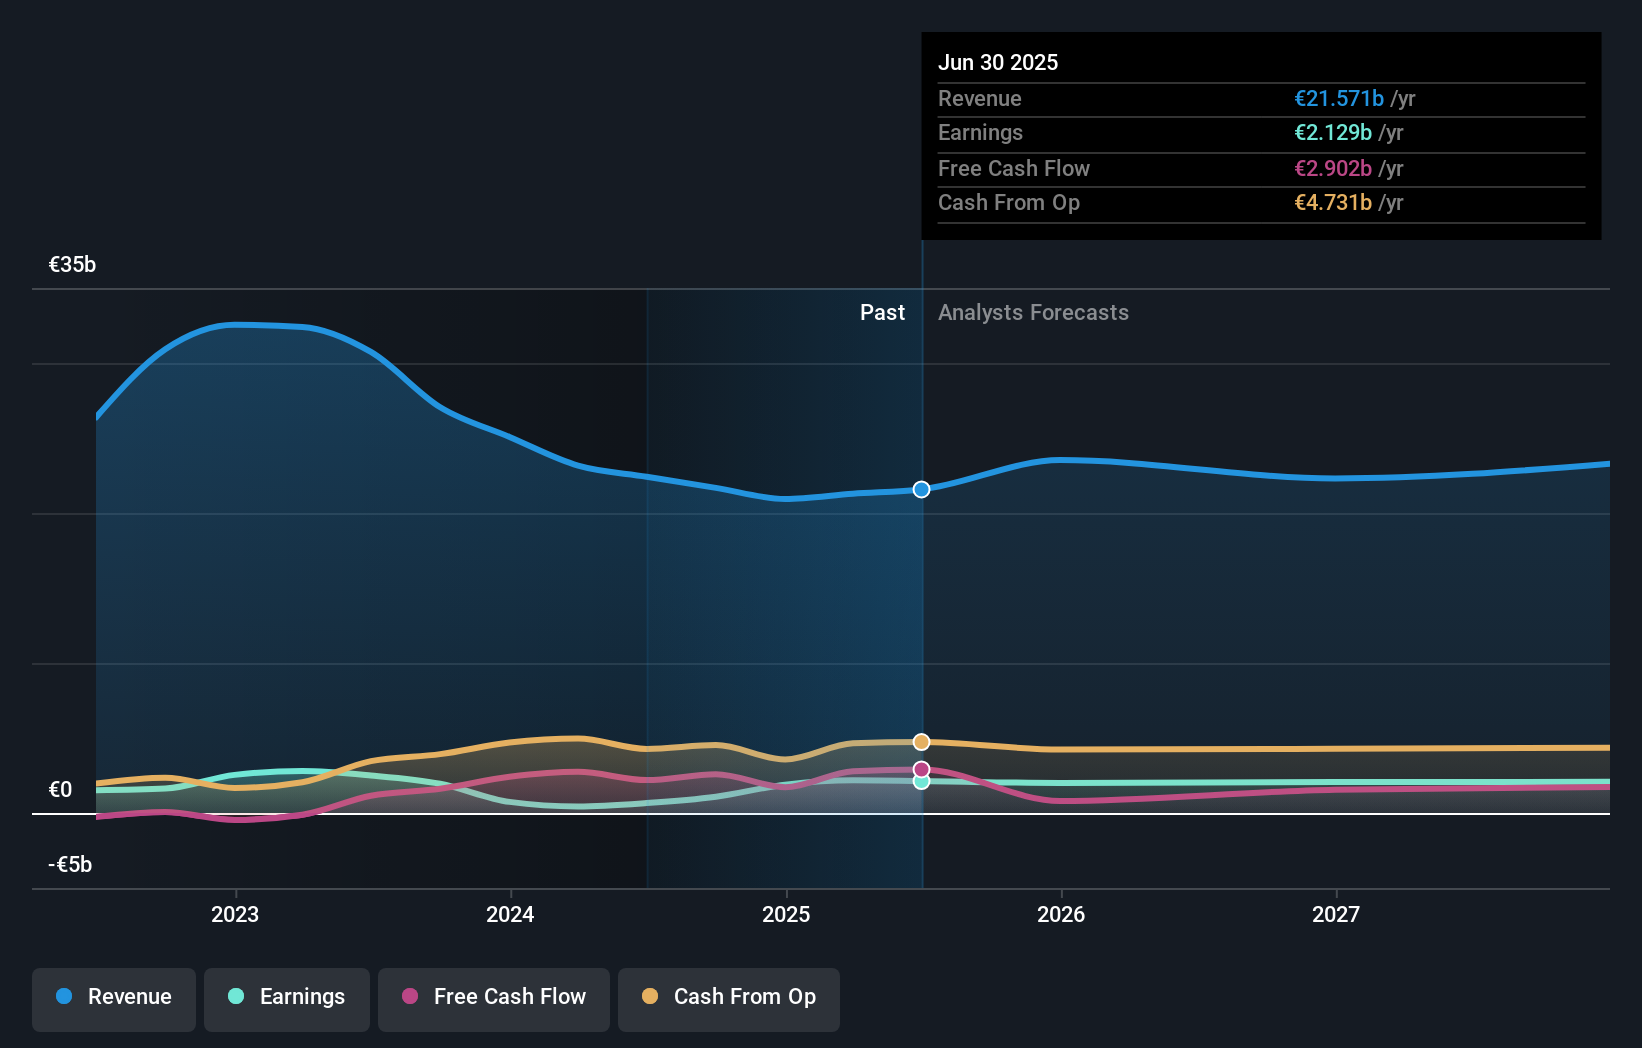Viewport: 1642px width, 1048px height.
Task: Toggle the Cash From Op legend dot
Action: [649, 996]
